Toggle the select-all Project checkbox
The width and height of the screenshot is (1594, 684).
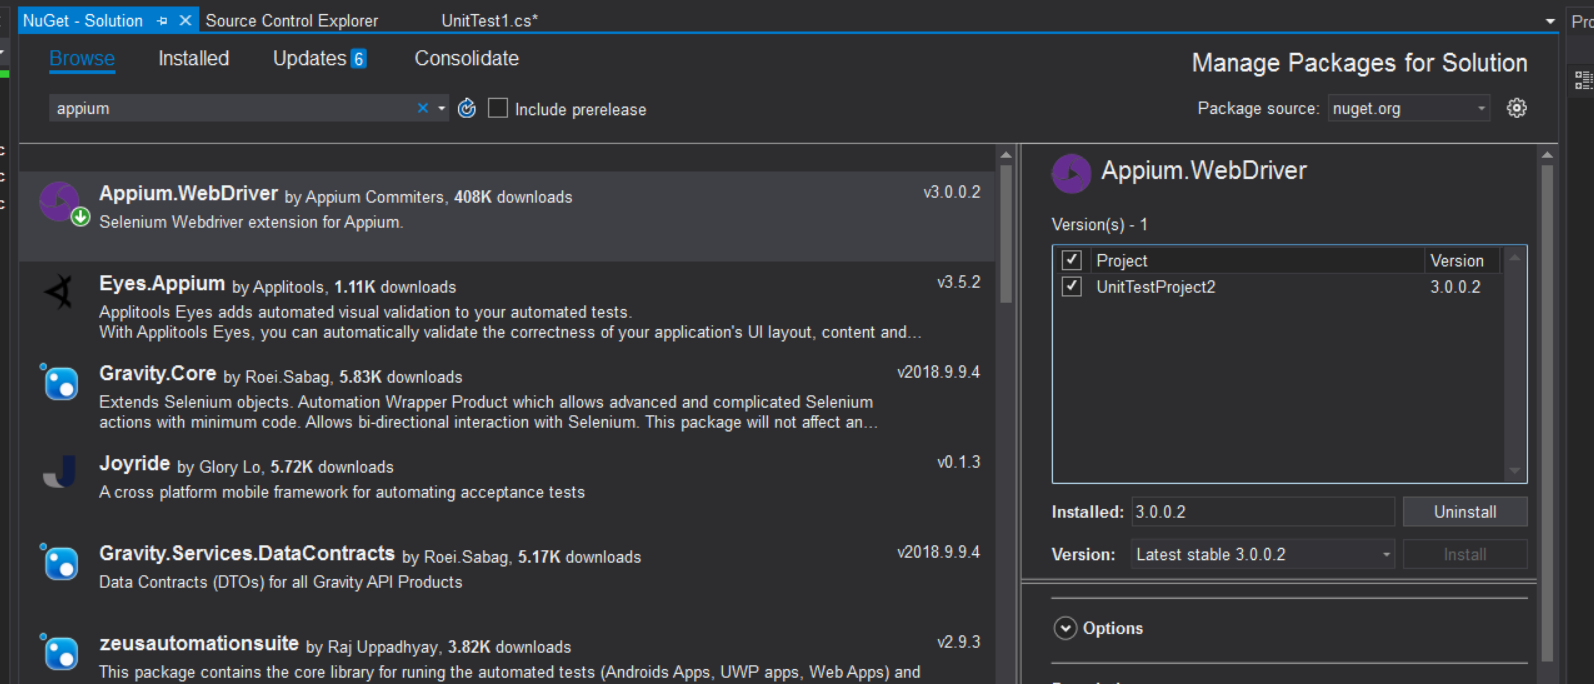tap(1072, 260)
